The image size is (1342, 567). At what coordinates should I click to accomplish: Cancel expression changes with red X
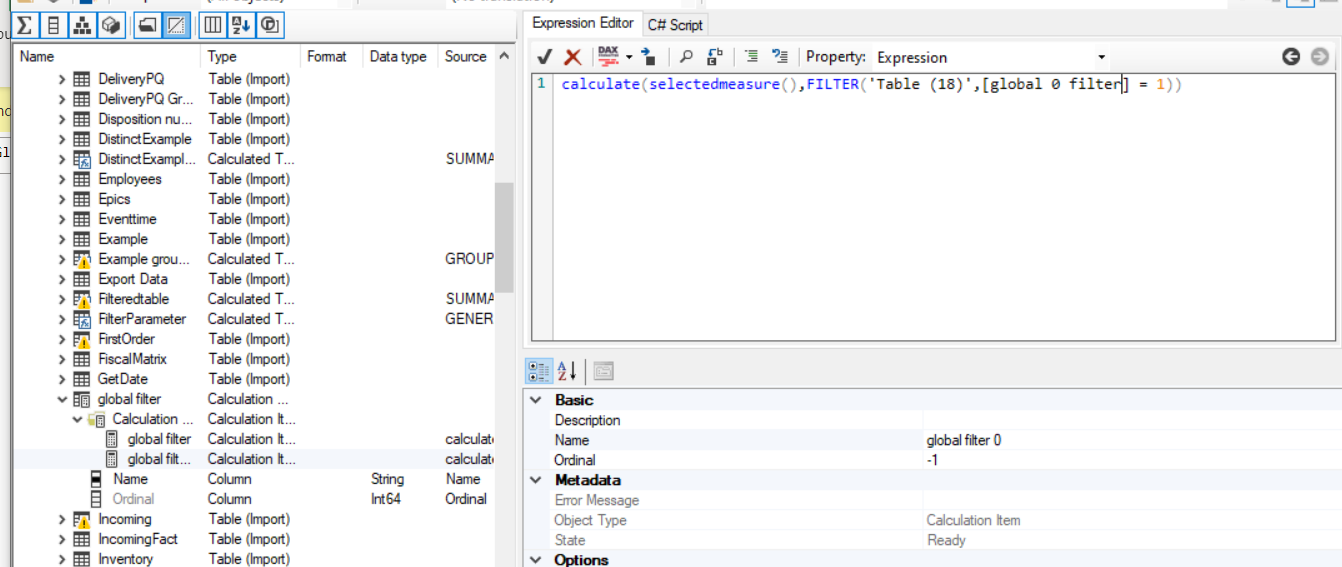click(573, 57)
